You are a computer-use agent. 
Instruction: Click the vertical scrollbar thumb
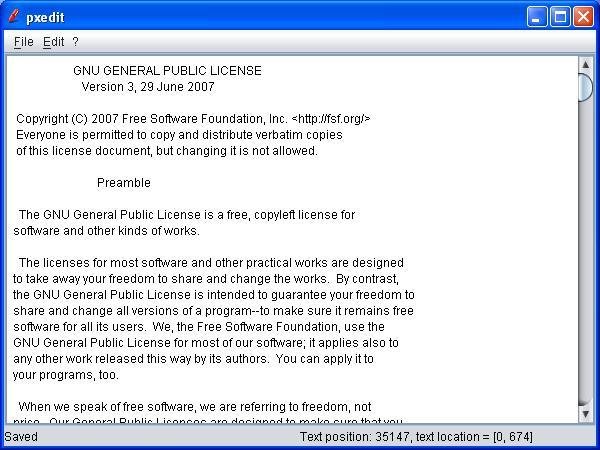(585, 87)
